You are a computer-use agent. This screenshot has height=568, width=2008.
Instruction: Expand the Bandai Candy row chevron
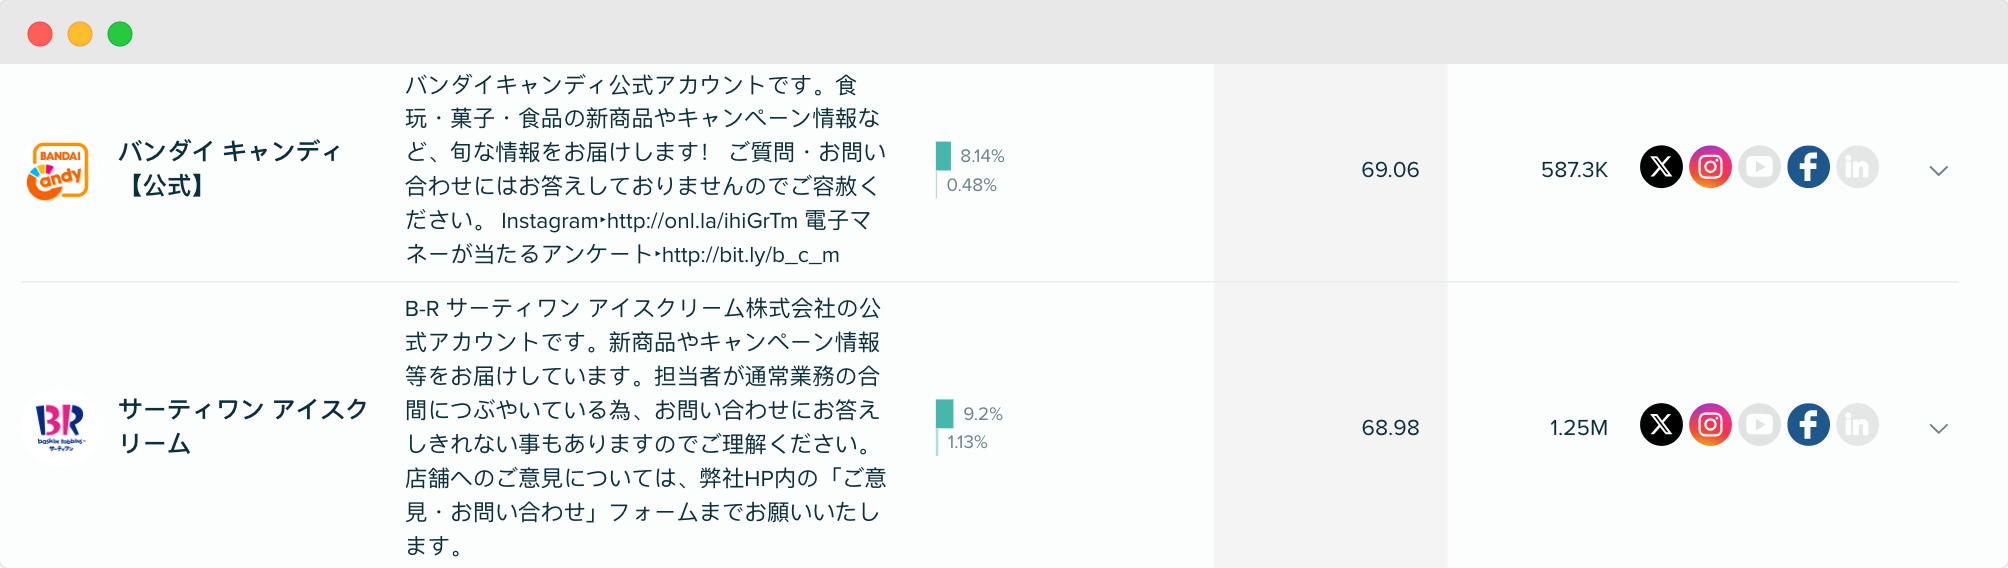1938,171
